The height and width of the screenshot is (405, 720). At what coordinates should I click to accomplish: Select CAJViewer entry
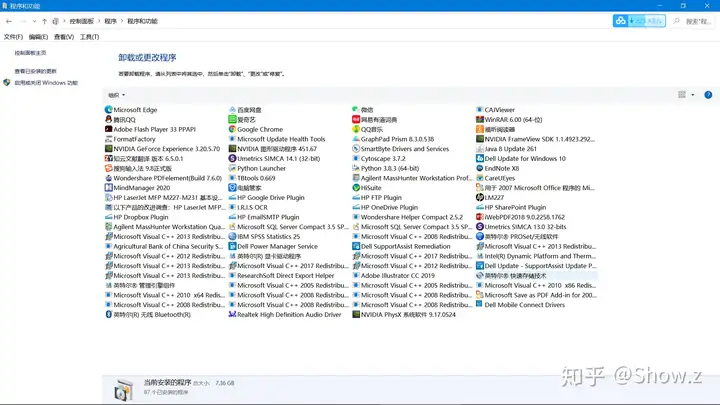click(495, 110)
